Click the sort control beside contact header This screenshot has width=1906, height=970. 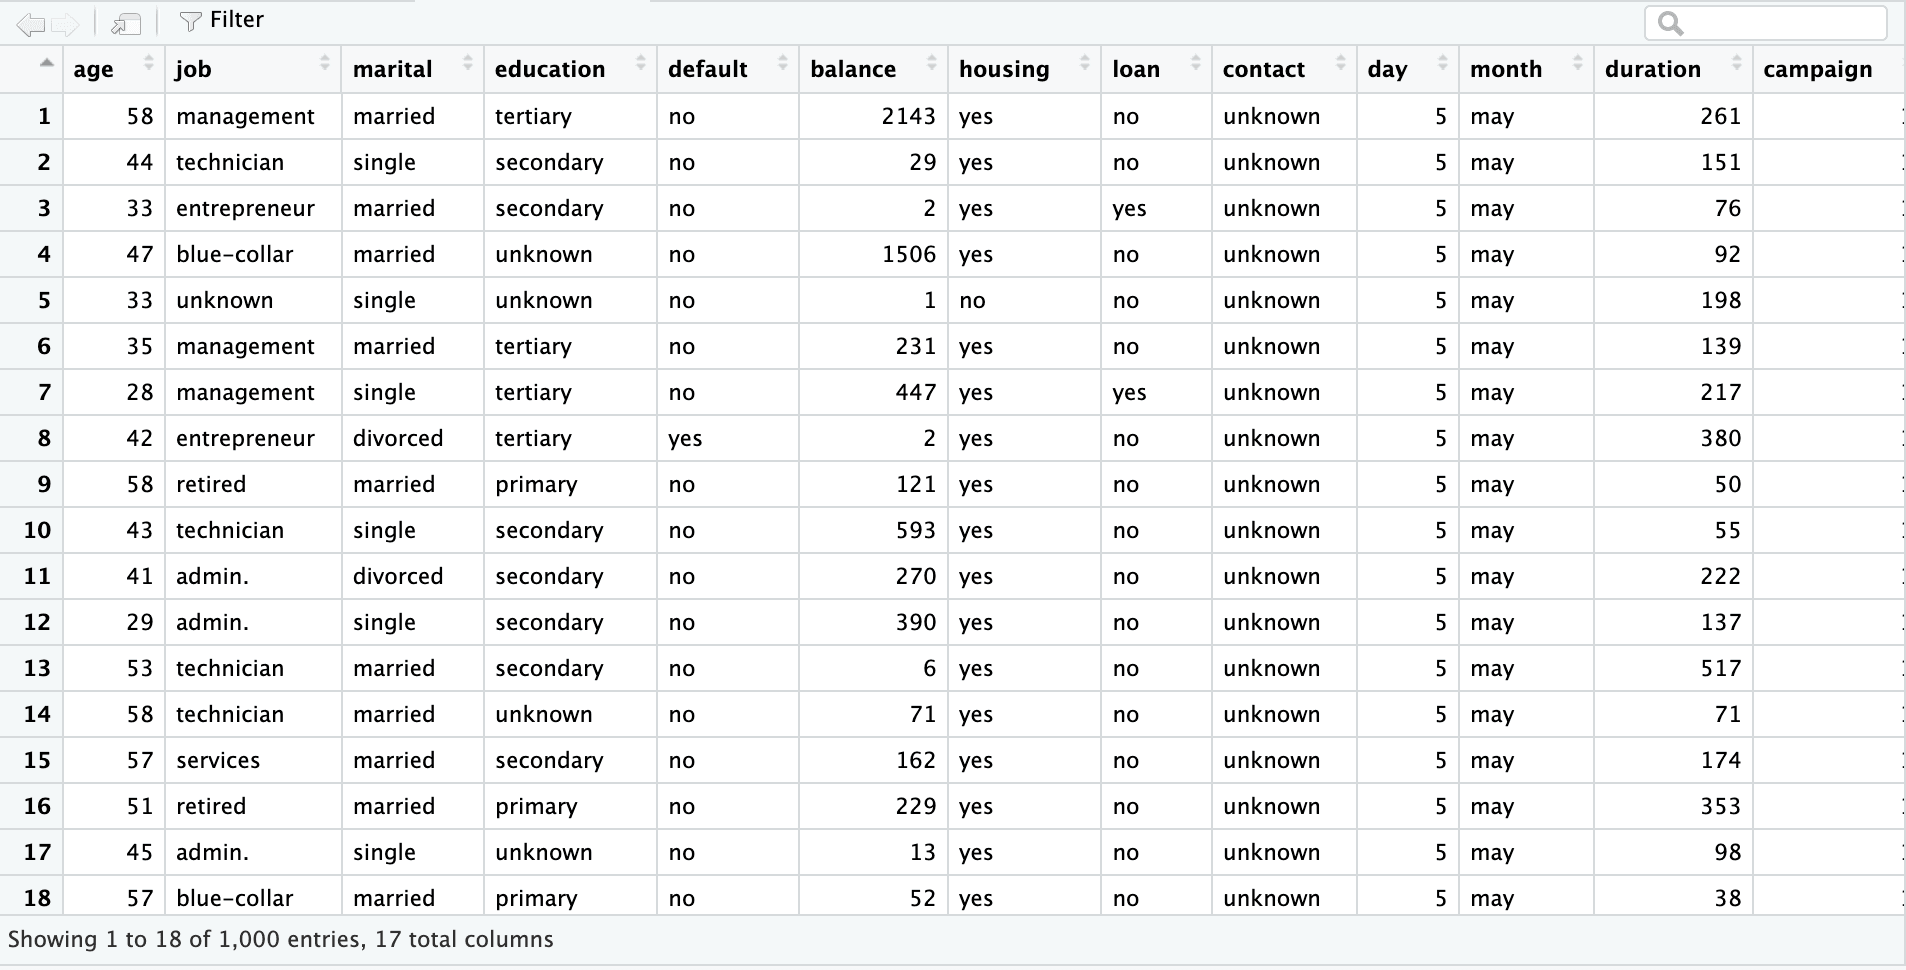[1341, 62]
